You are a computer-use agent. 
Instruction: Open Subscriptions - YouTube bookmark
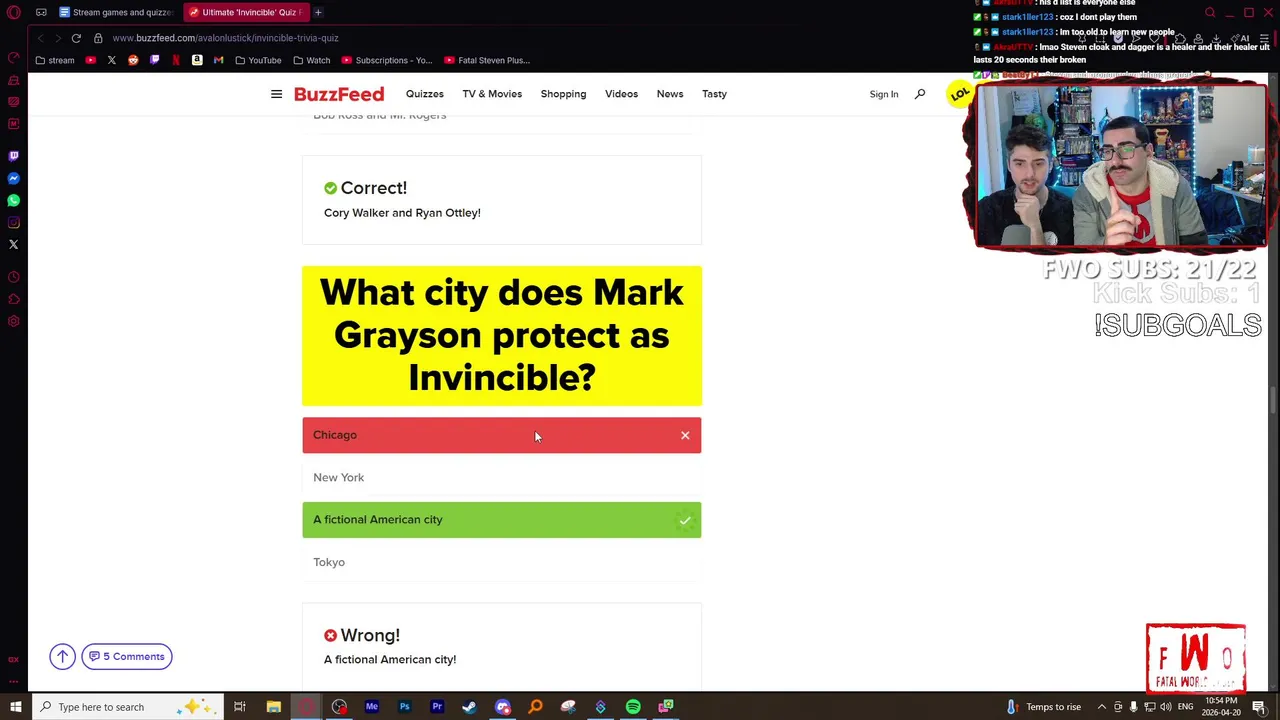point(387,60)
